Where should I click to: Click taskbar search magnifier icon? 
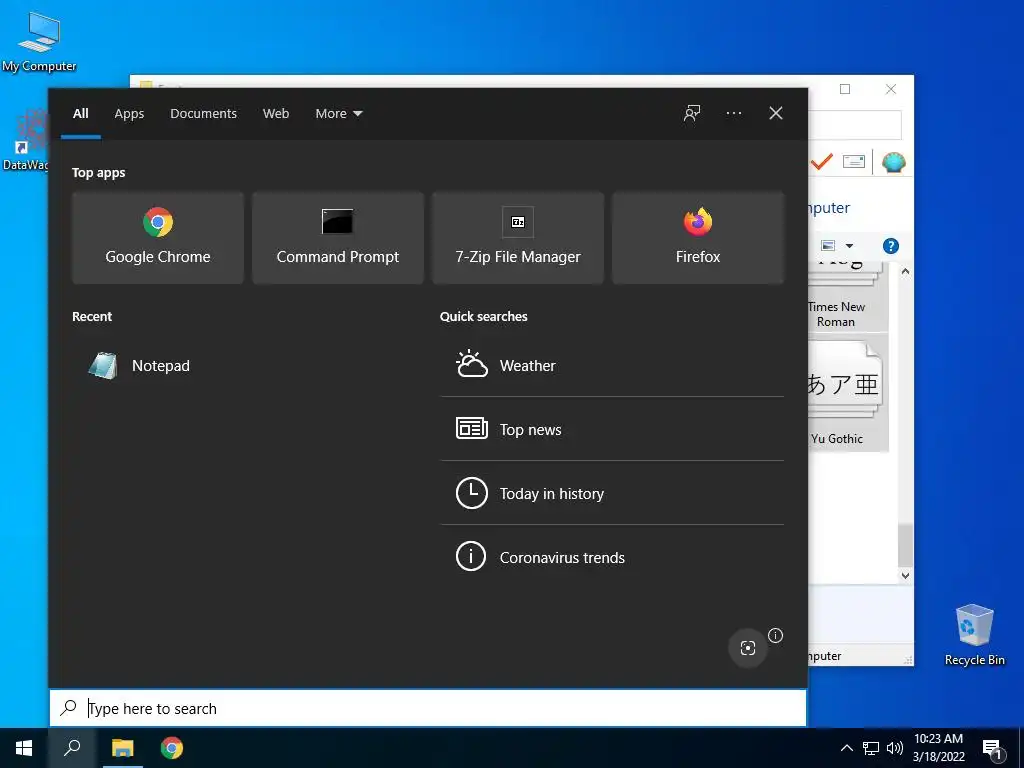pos(72,748)
